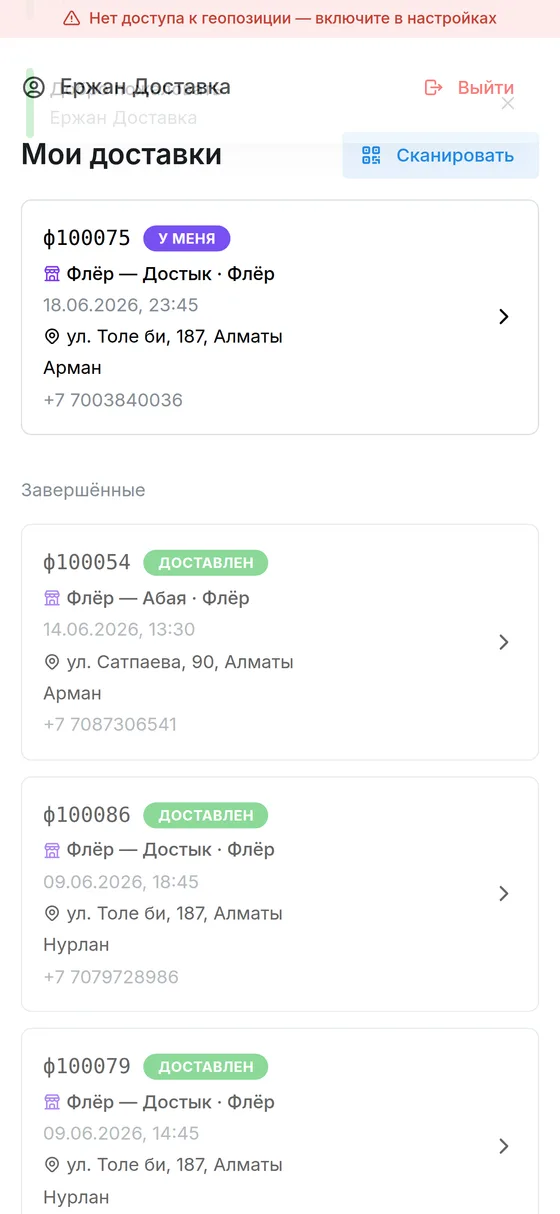Click the user profile icon beside Ержан Доставка
Image resolution: width=560 pixels, height=1214 pixels.
coord(34,87)
